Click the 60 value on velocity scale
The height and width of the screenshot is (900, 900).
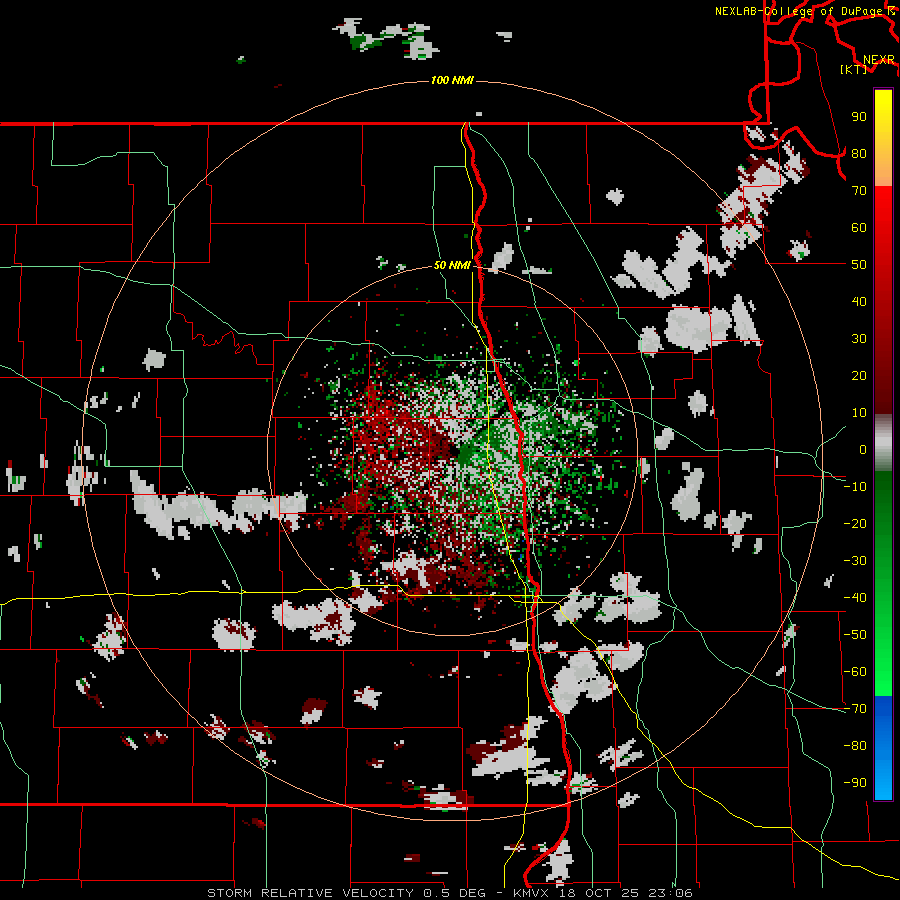[859, 227]
